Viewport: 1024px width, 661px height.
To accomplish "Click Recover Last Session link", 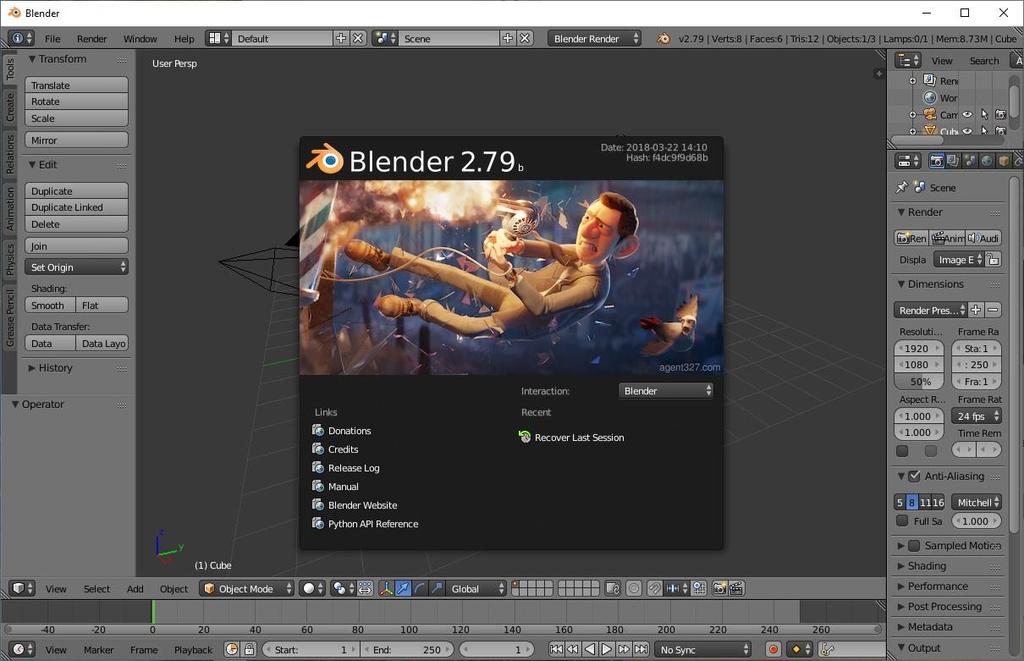I will point(571,437).
